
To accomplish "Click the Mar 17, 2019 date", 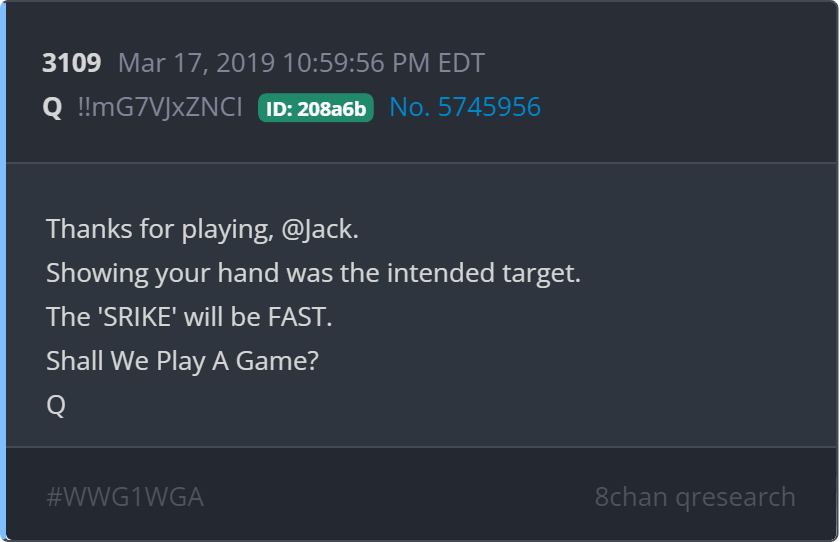I will click(196, 63).
